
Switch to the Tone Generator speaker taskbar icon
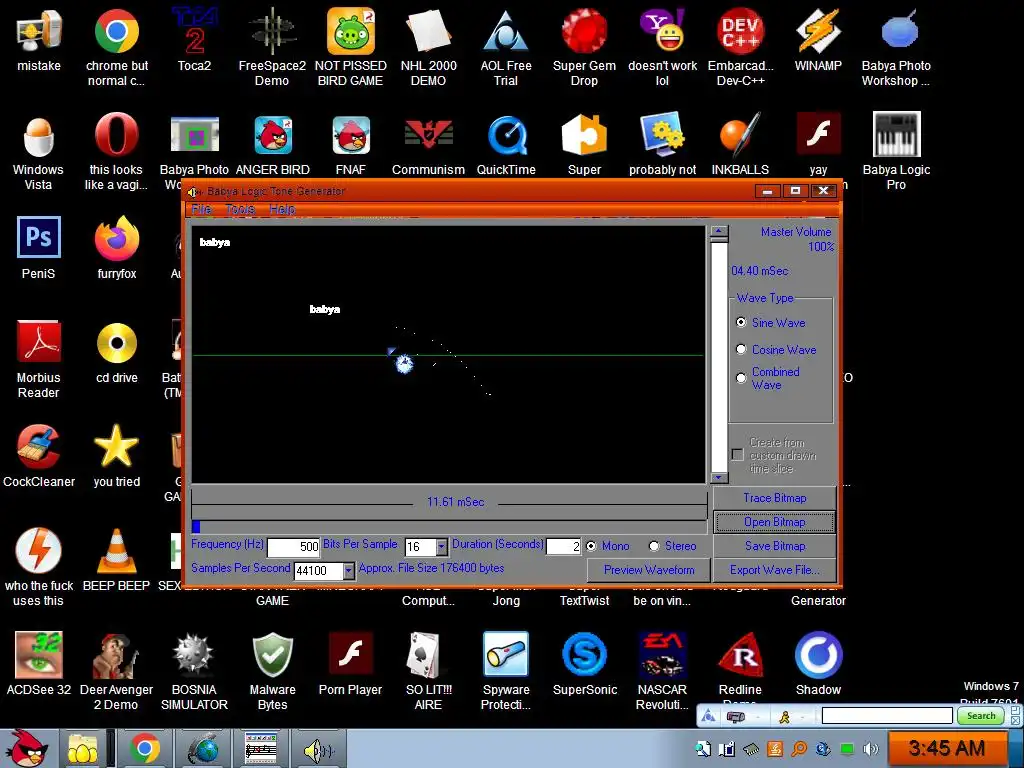click(x=318, y=749)
